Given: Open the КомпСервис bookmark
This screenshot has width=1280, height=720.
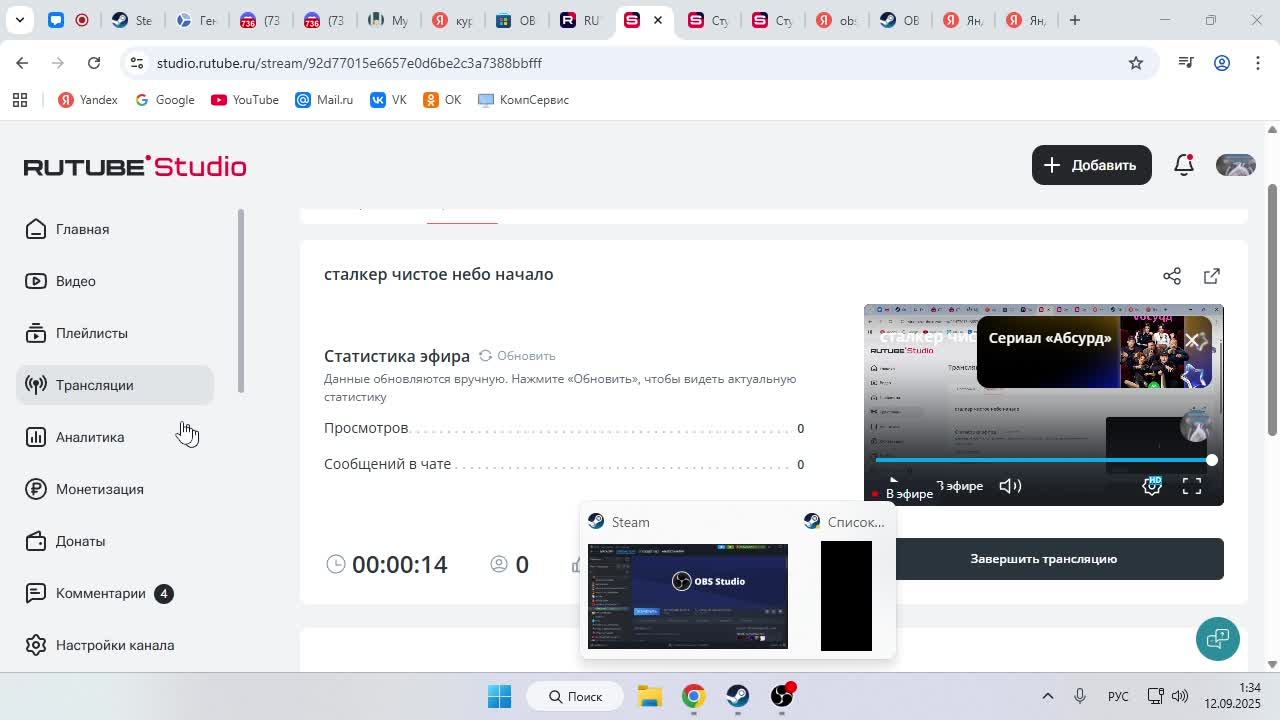Looking at the screenshot, I should 524,100.
